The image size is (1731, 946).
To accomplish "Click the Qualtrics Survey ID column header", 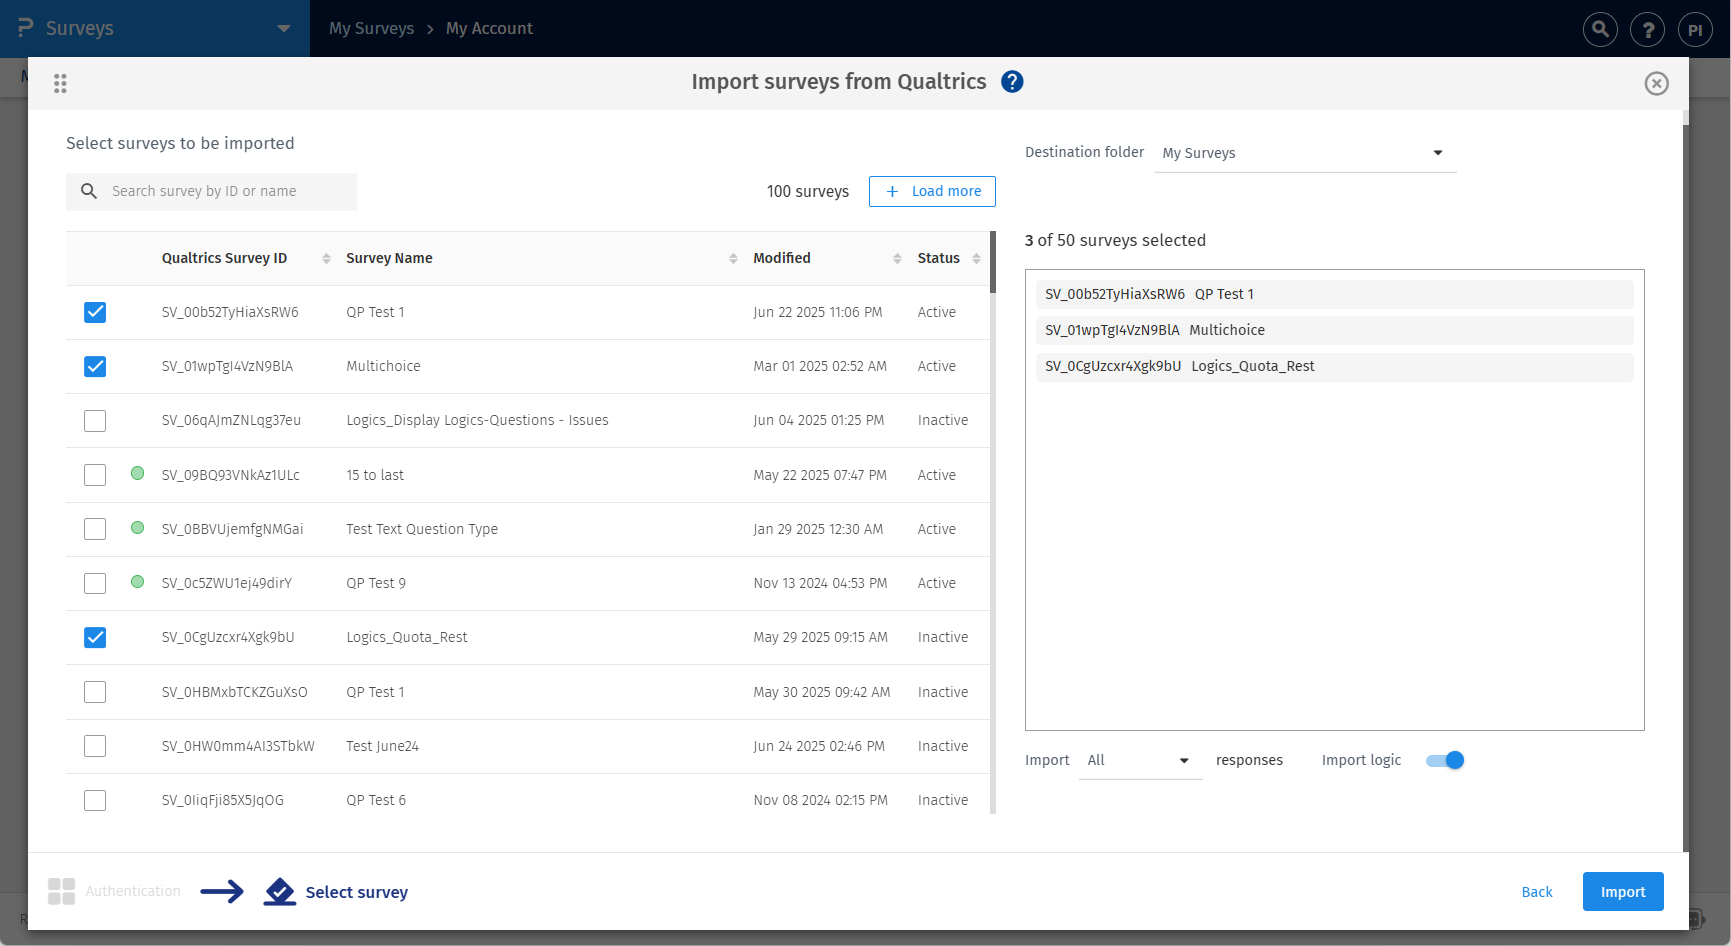I will coord(224,258).
